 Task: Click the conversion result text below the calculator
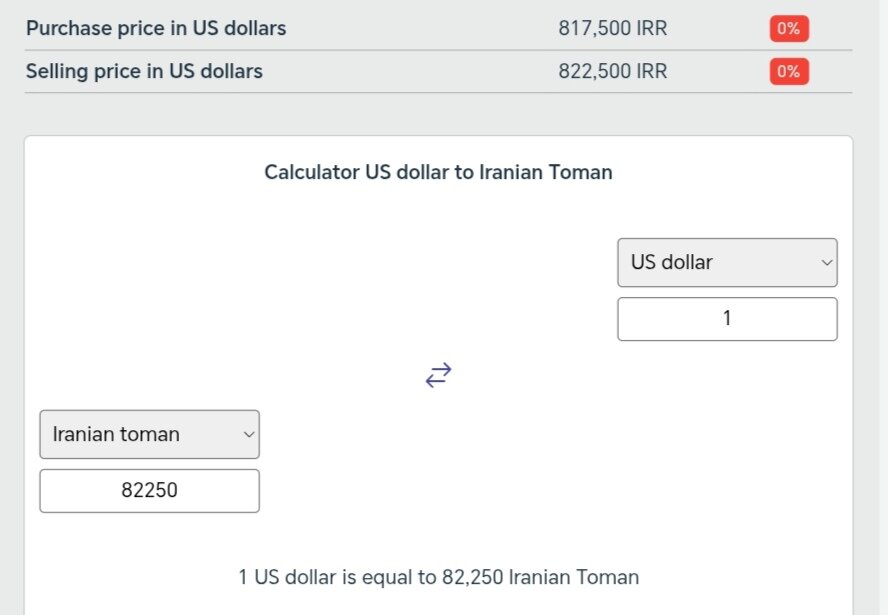[x=437, y=577]
